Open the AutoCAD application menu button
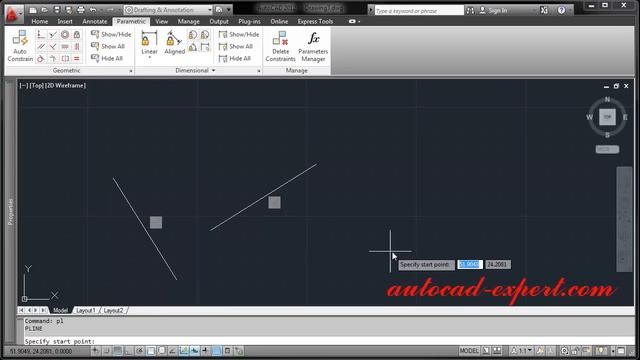This screenshot has width=640, height=360. click(13, 13)
